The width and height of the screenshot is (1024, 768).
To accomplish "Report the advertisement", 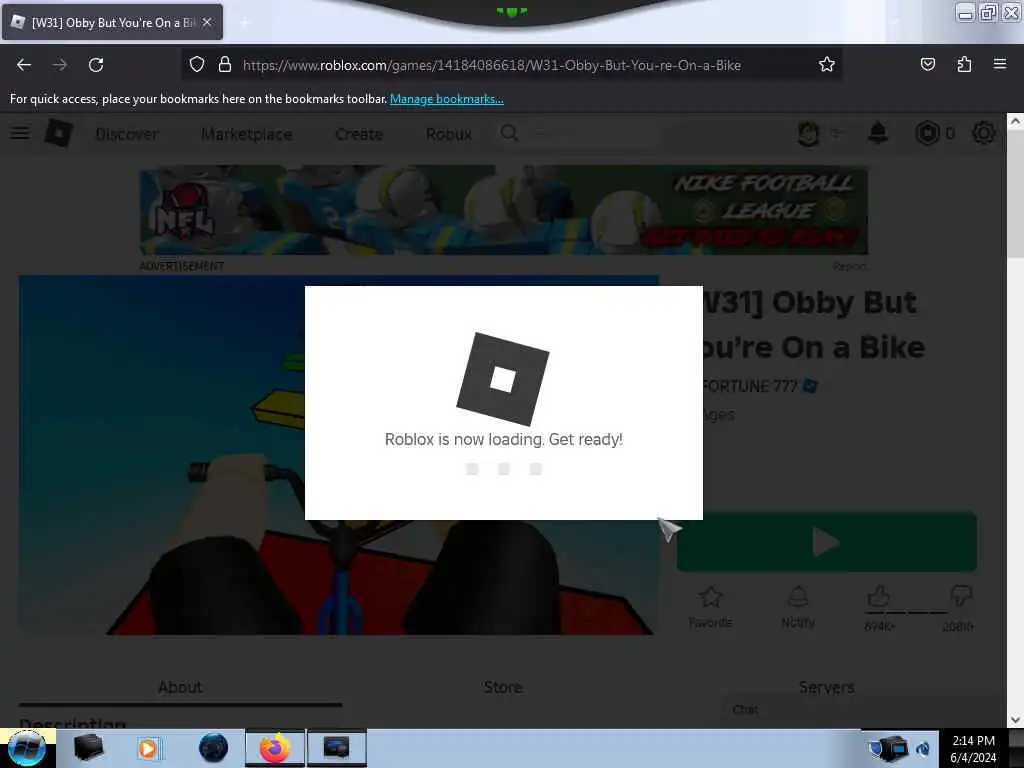I will tap(850, 266).
